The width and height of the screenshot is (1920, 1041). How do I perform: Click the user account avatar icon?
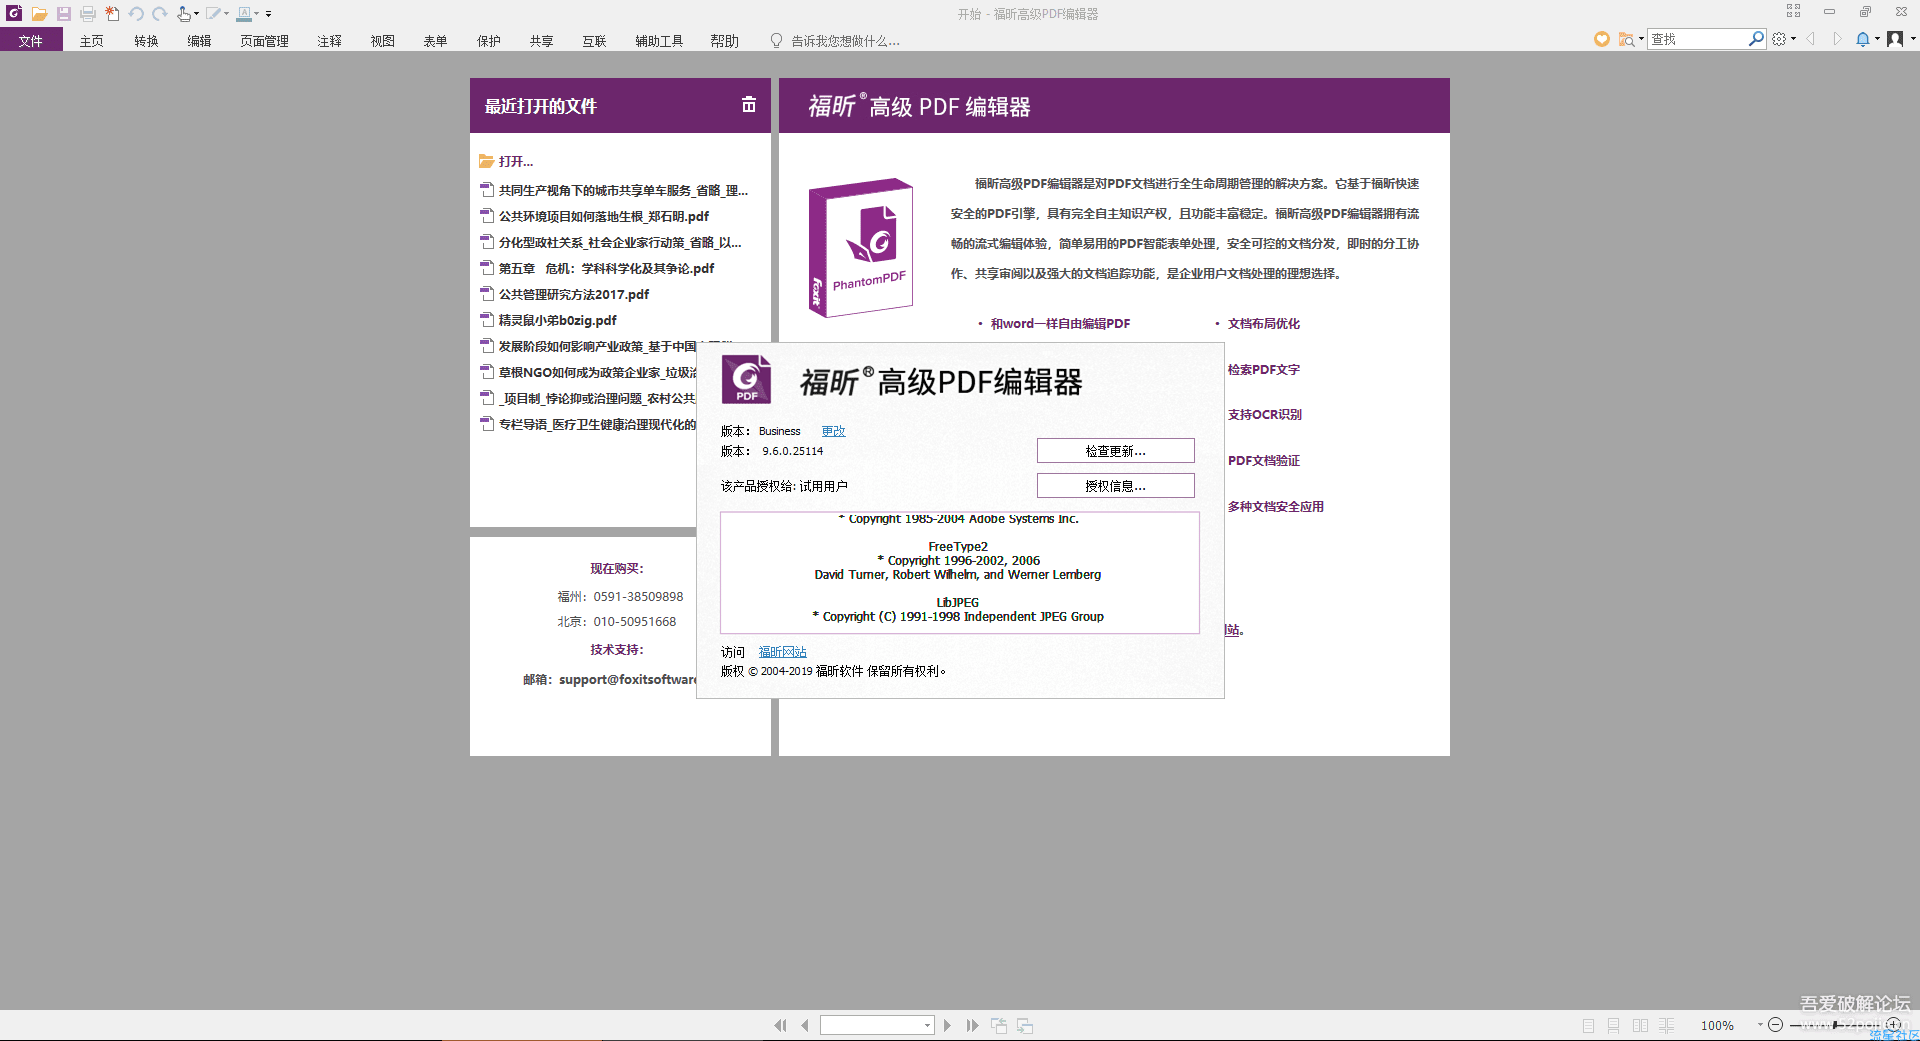[1895, 39]
